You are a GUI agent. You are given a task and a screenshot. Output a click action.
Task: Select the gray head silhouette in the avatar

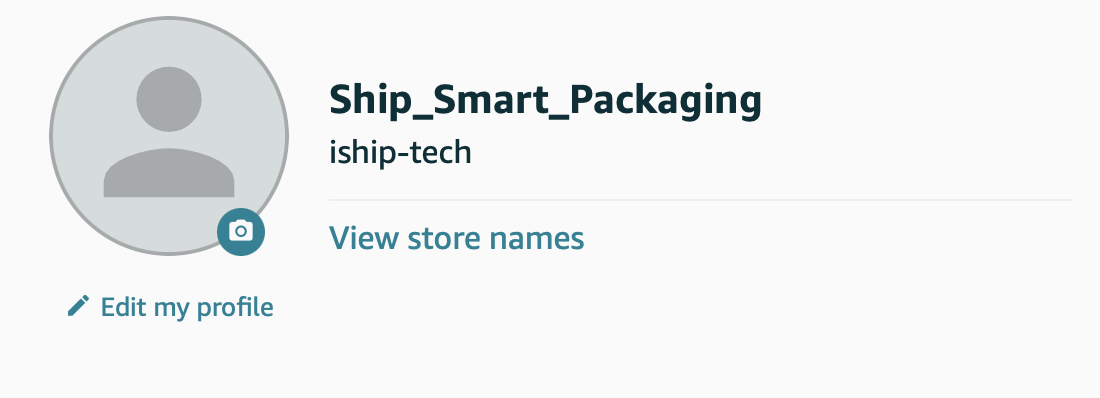point(169,99)
